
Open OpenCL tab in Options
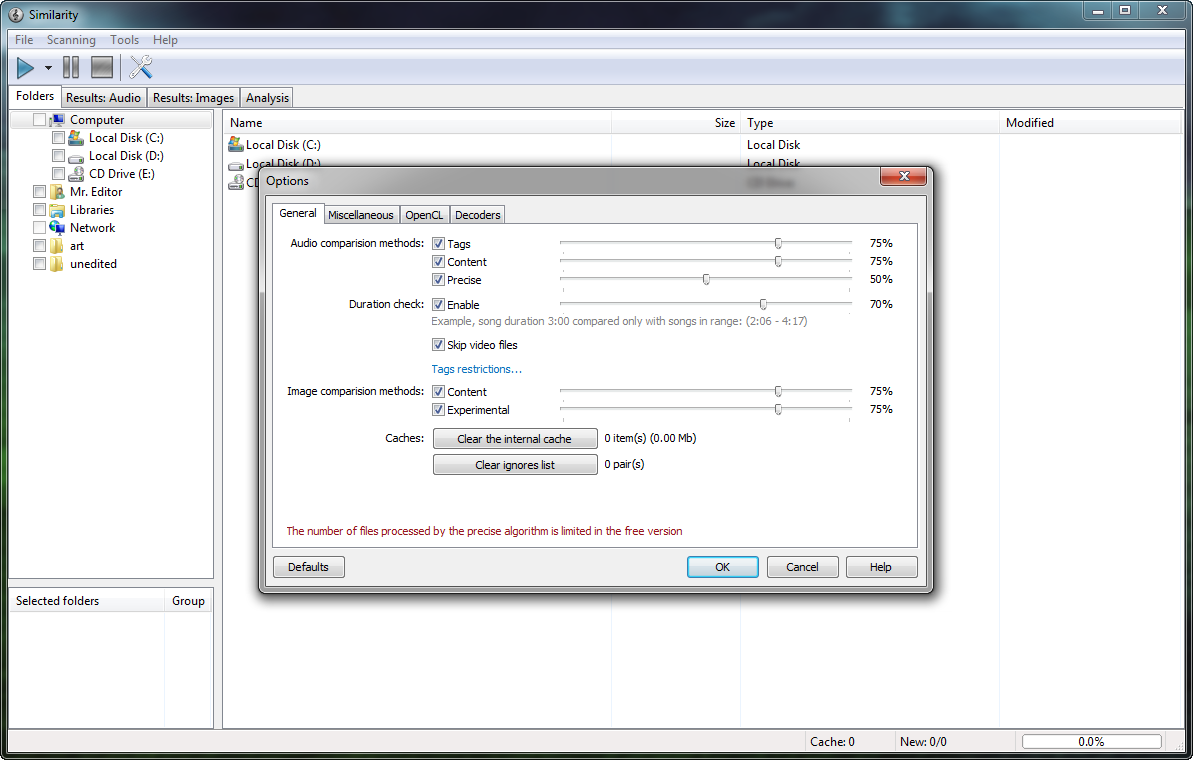point(424,215)
